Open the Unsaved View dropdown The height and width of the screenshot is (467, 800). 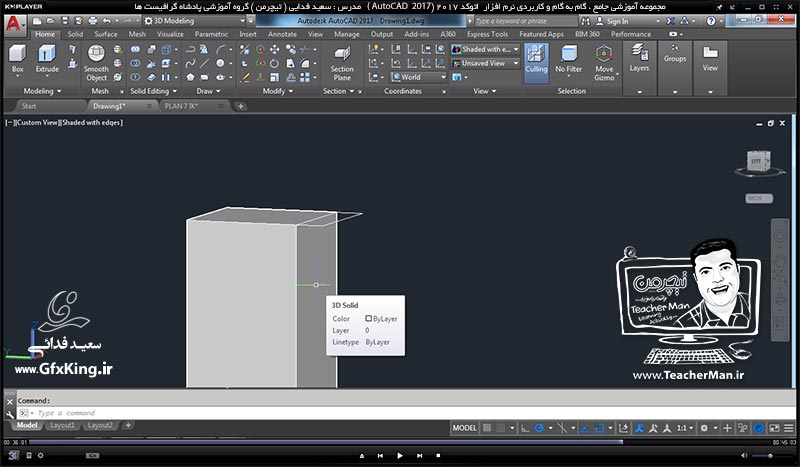[x=485, y=63]
